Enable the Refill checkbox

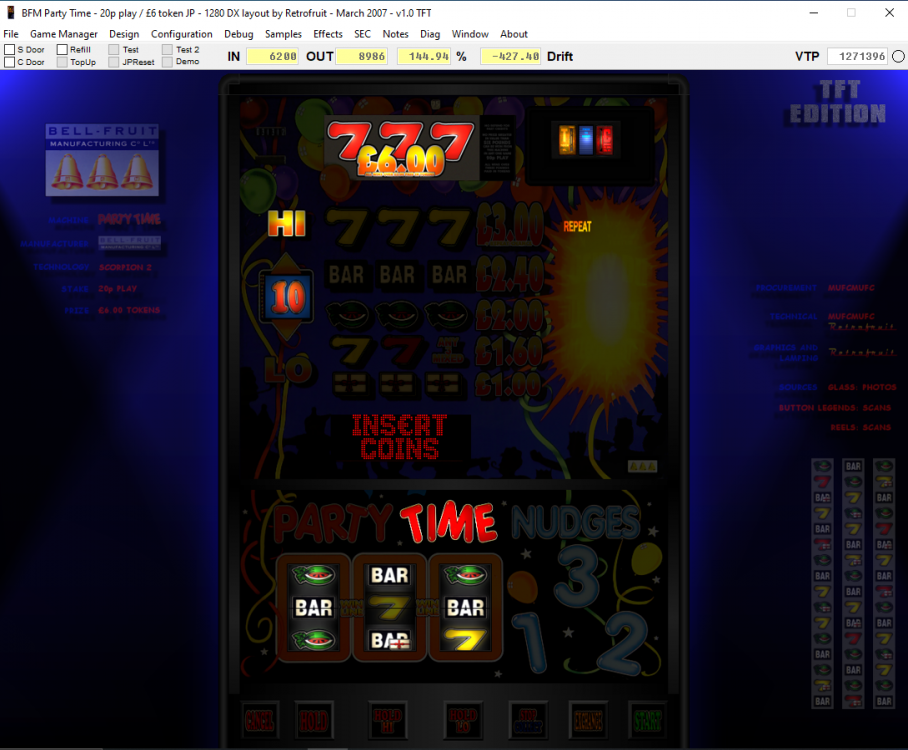pos(62,49)
